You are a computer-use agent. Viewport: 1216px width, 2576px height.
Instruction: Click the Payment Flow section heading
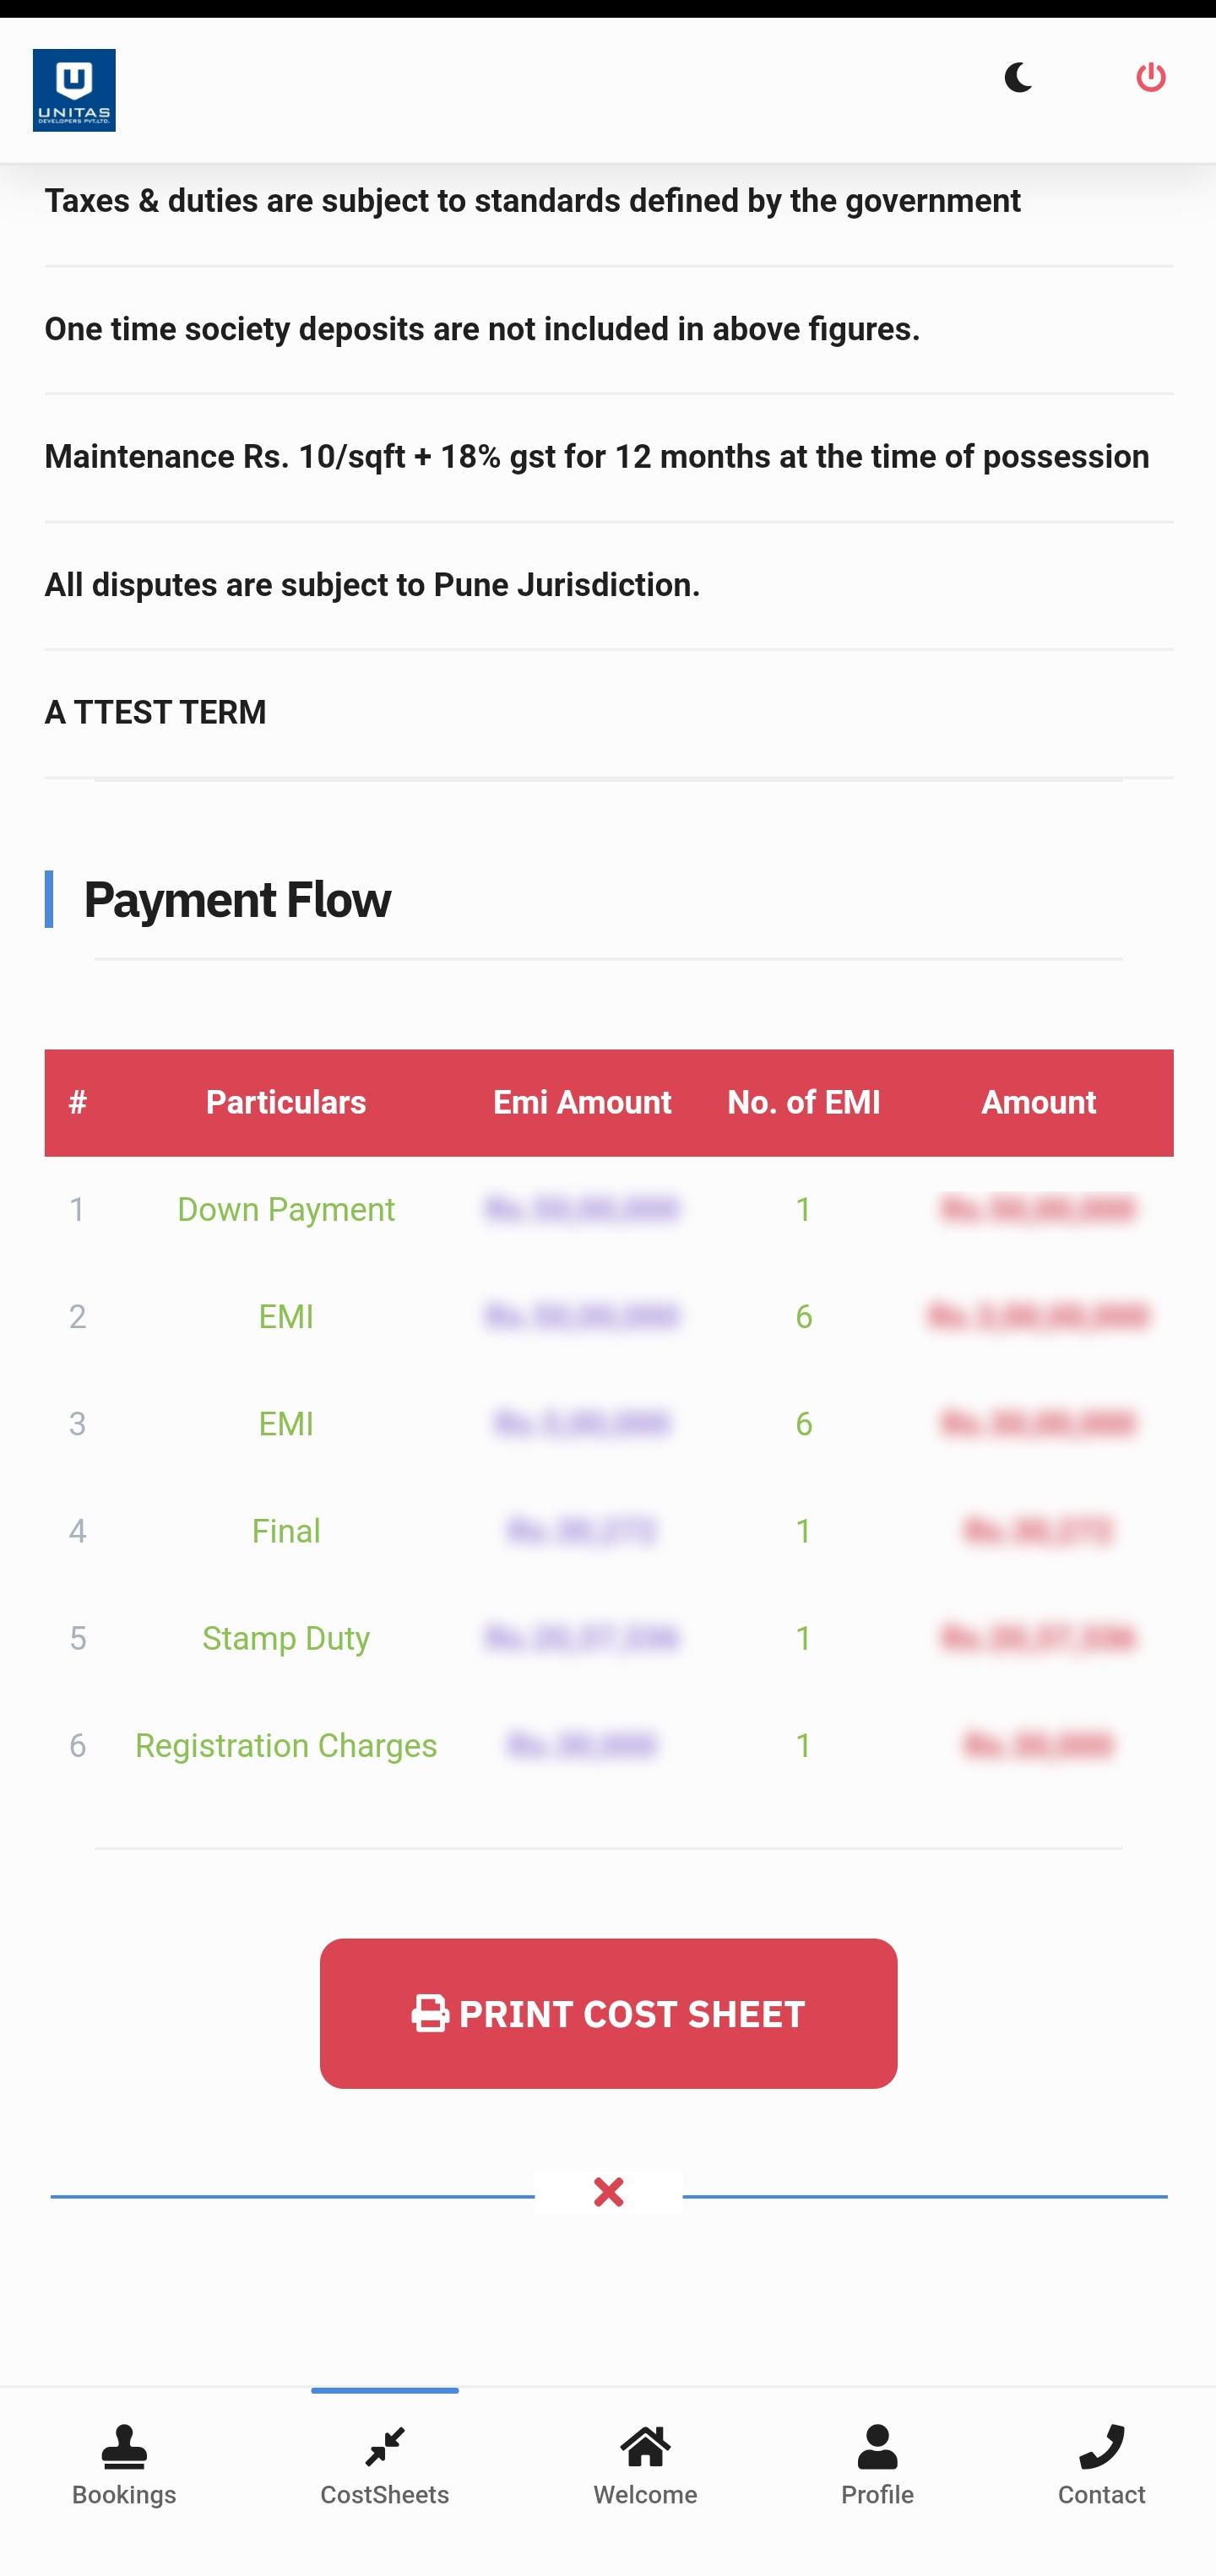point(237,900)
